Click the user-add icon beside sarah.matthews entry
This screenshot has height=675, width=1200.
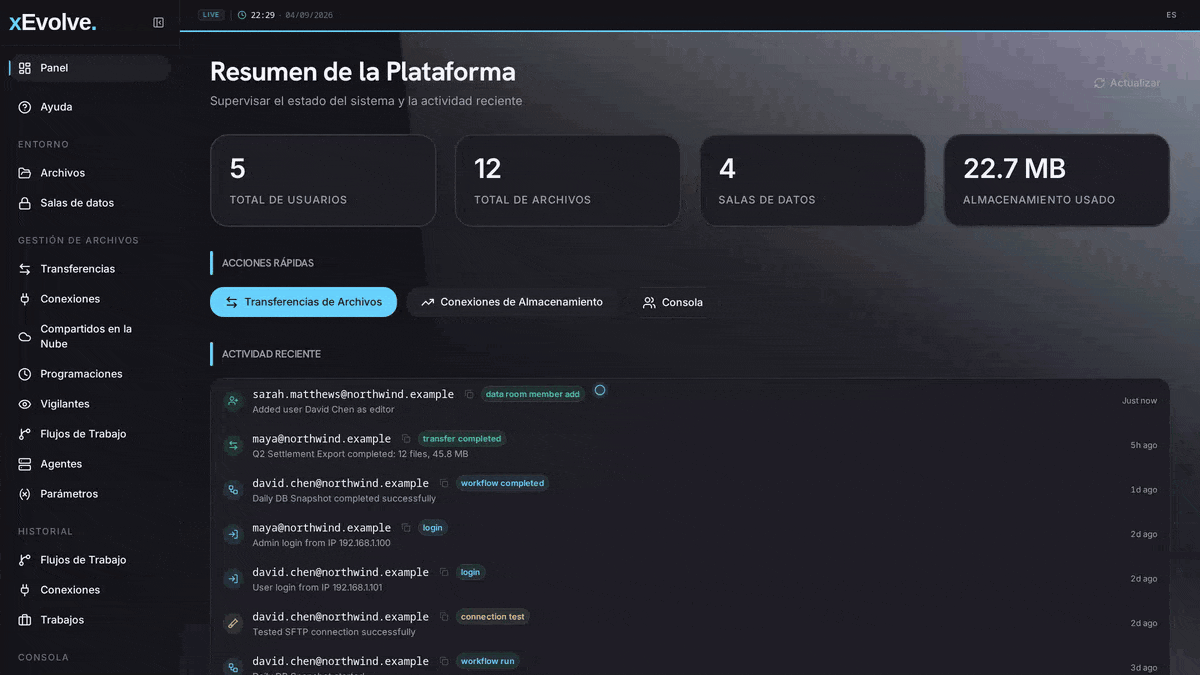(233, 401)
